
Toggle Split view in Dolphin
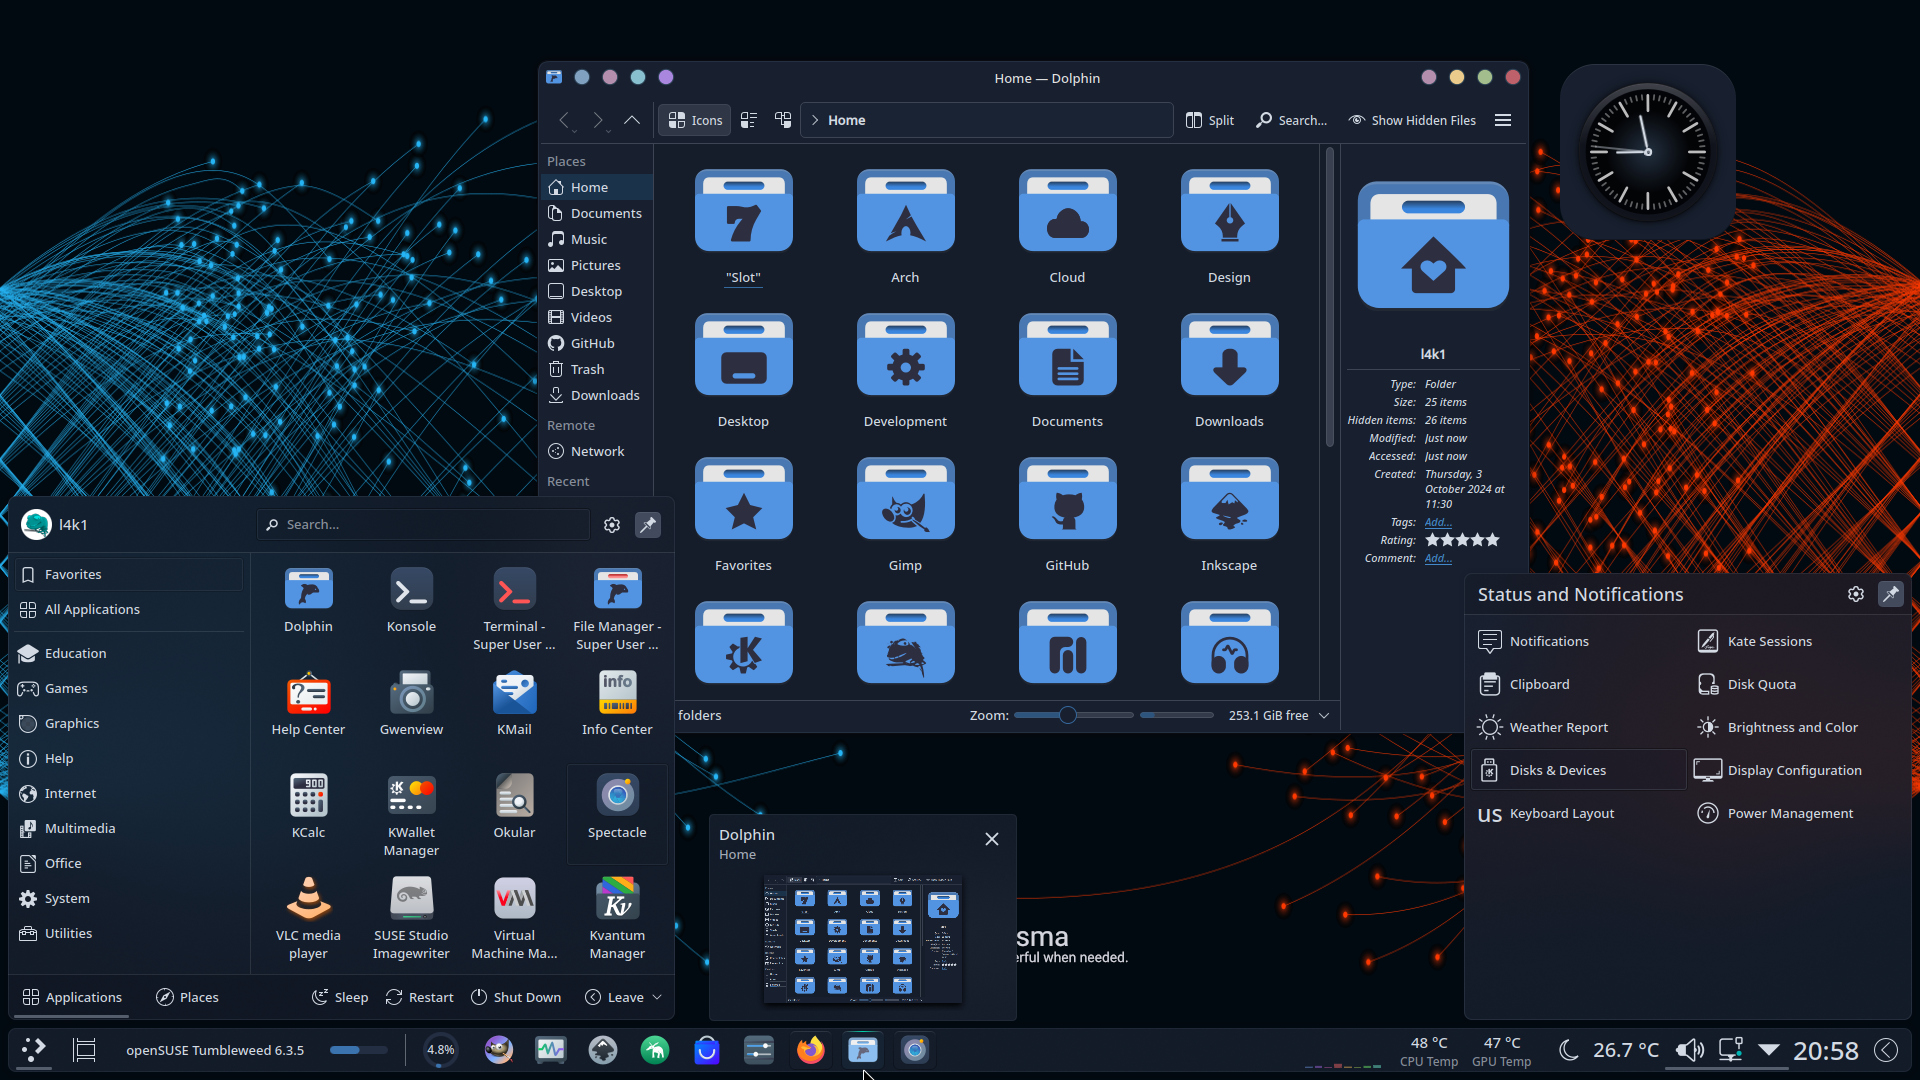pyautogui.click(x=1210, y=120)
